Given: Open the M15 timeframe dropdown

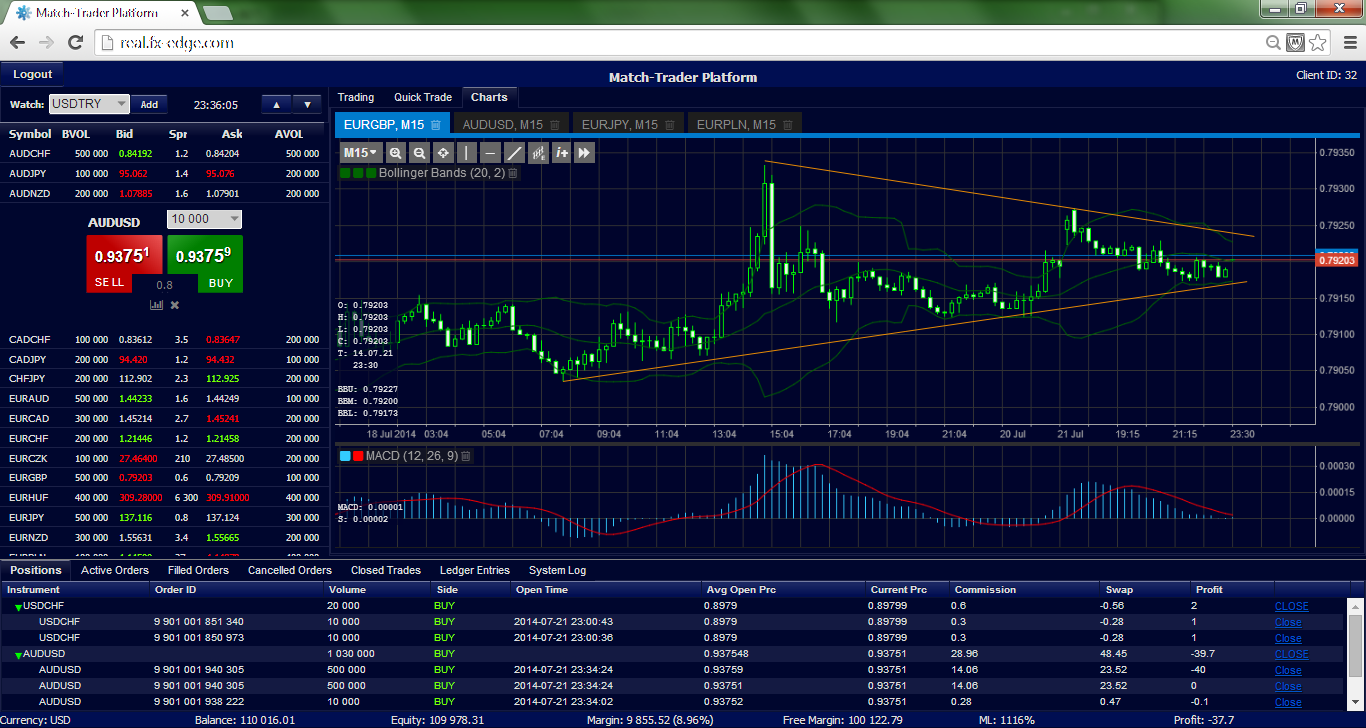Looking at the screenshot, I should click(x=361, y=153).
